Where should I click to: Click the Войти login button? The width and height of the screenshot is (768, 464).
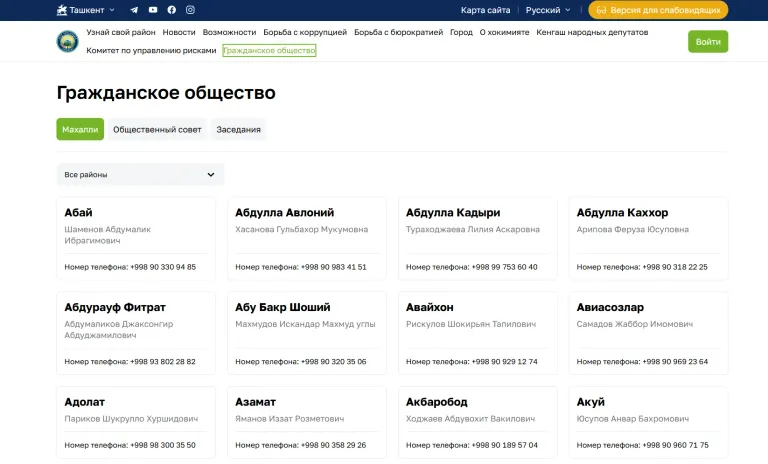(708, 42)
